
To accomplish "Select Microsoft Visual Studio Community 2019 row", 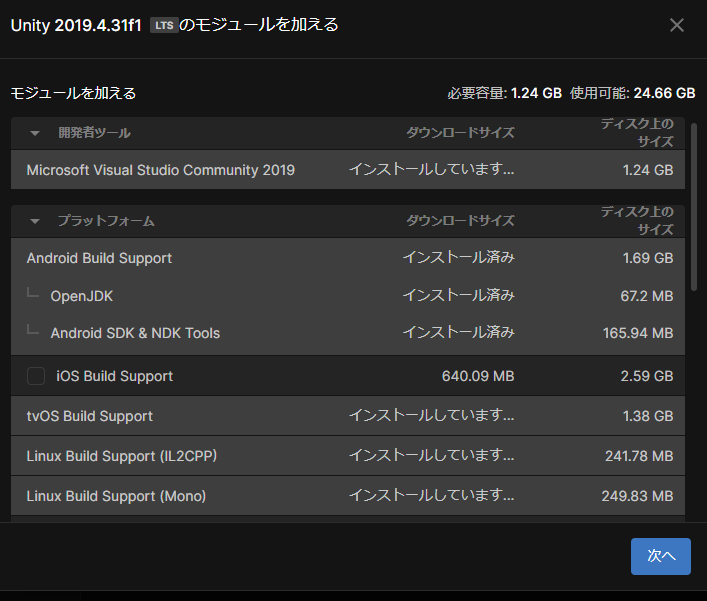I will (348, 170).
